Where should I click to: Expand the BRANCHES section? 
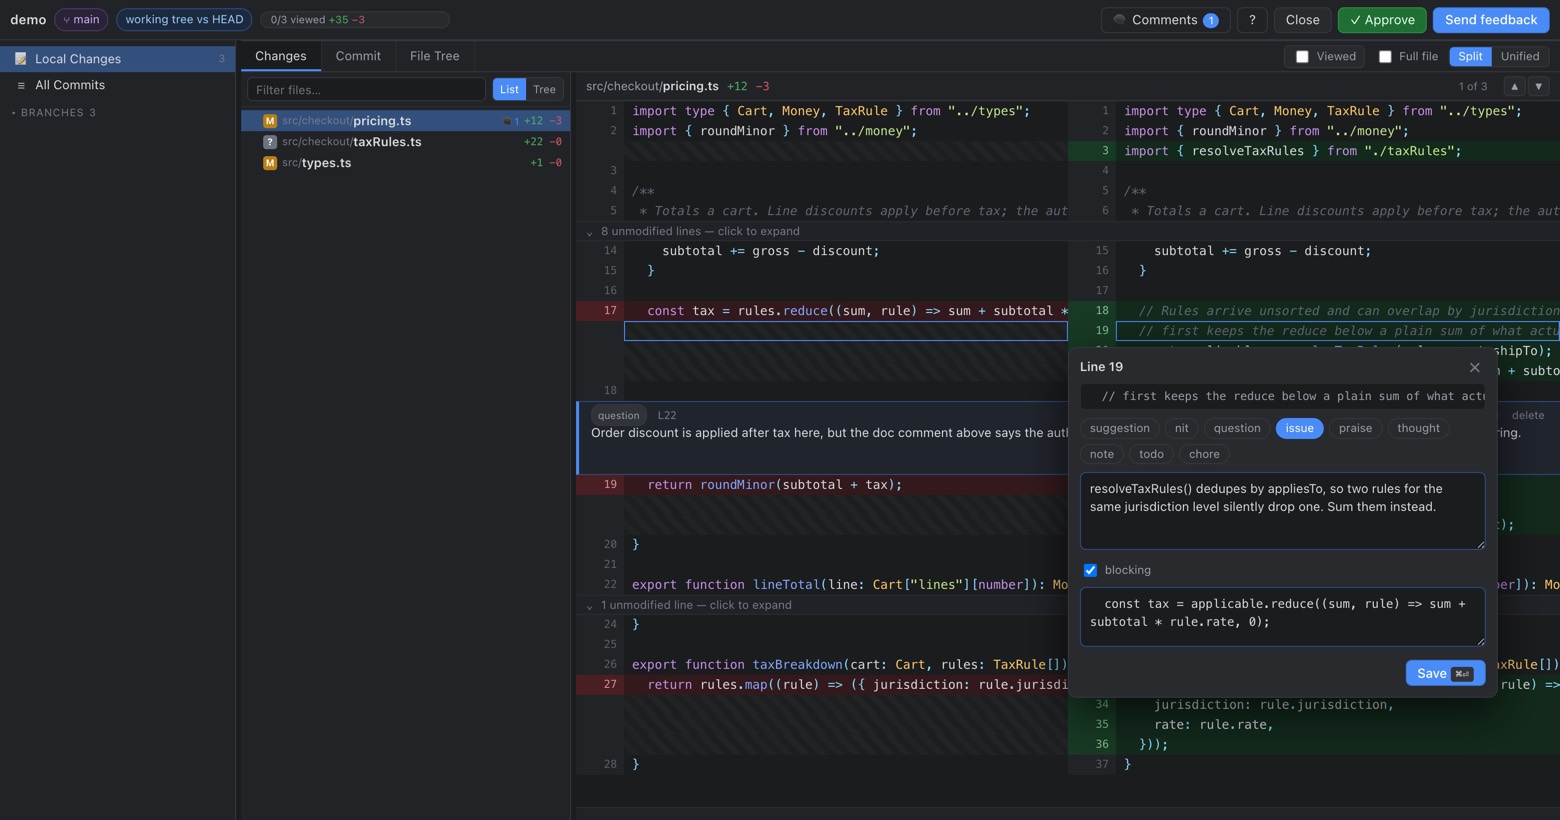click(53, 113)
